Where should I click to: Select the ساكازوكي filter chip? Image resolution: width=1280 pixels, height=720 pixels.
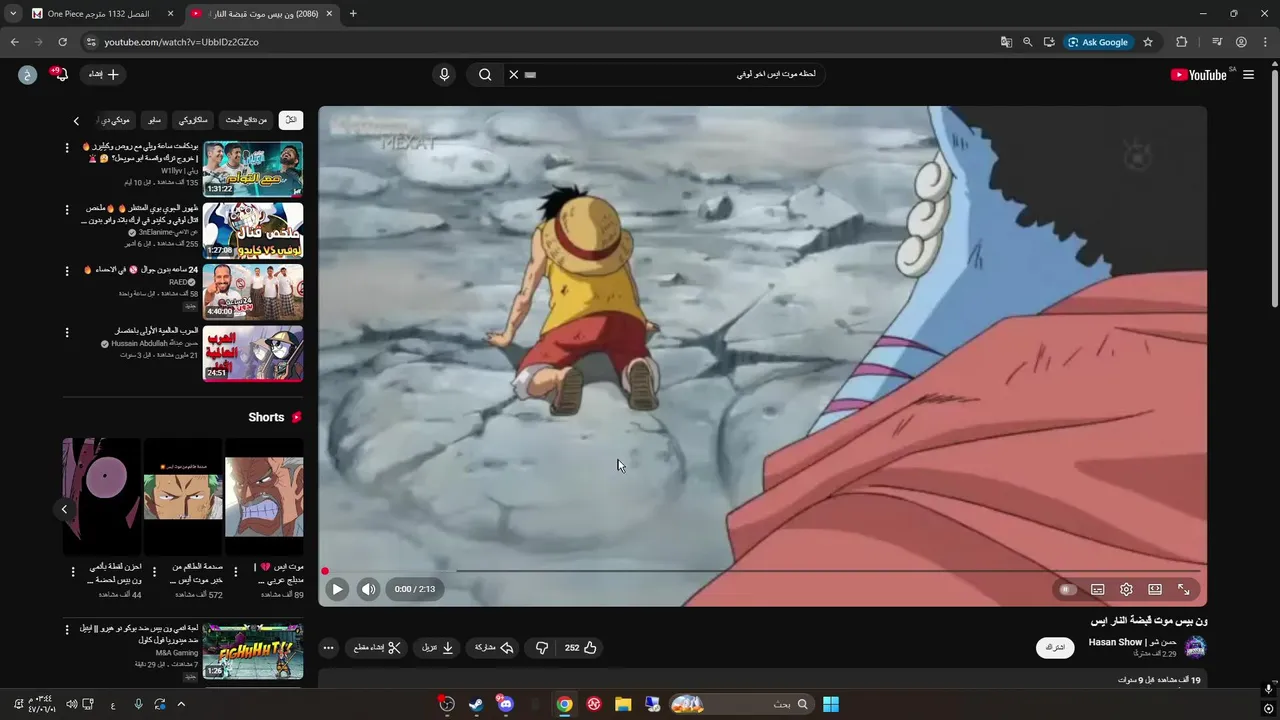193,120
